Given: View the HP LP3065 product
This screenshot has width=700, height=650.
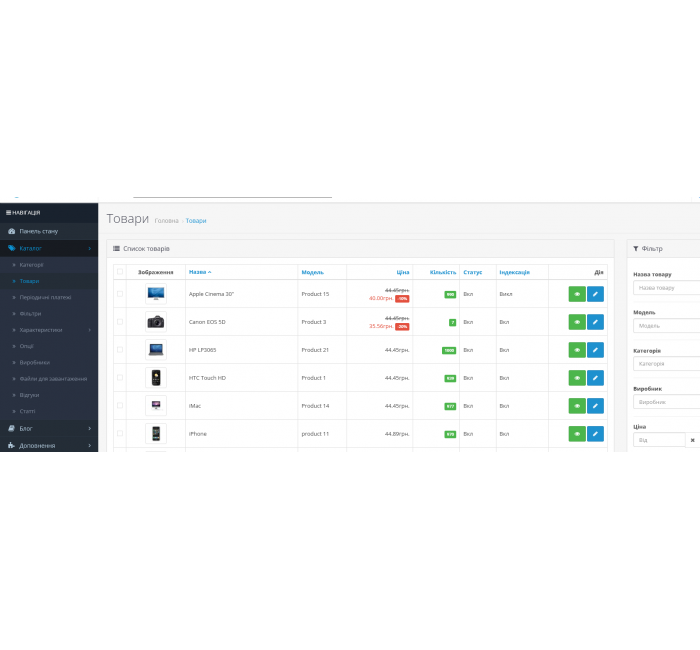Looking at the screenshot, I should (x=577, y=350).
